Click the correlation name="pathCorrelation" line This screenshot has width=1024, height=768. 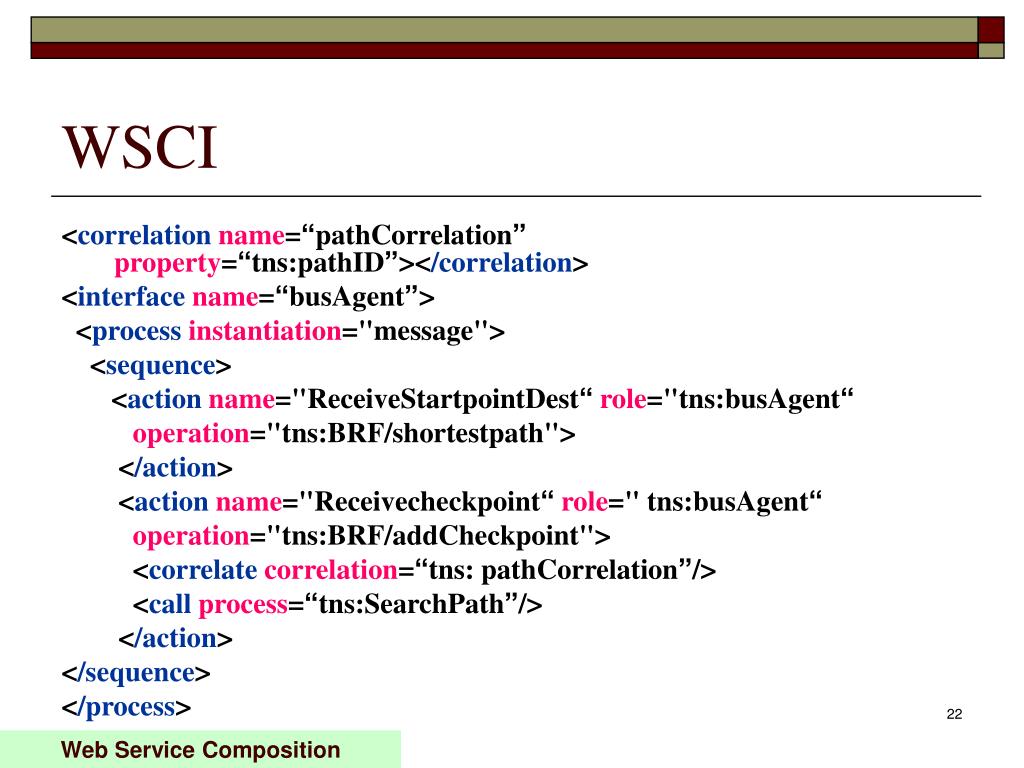[x=294, y=235]
